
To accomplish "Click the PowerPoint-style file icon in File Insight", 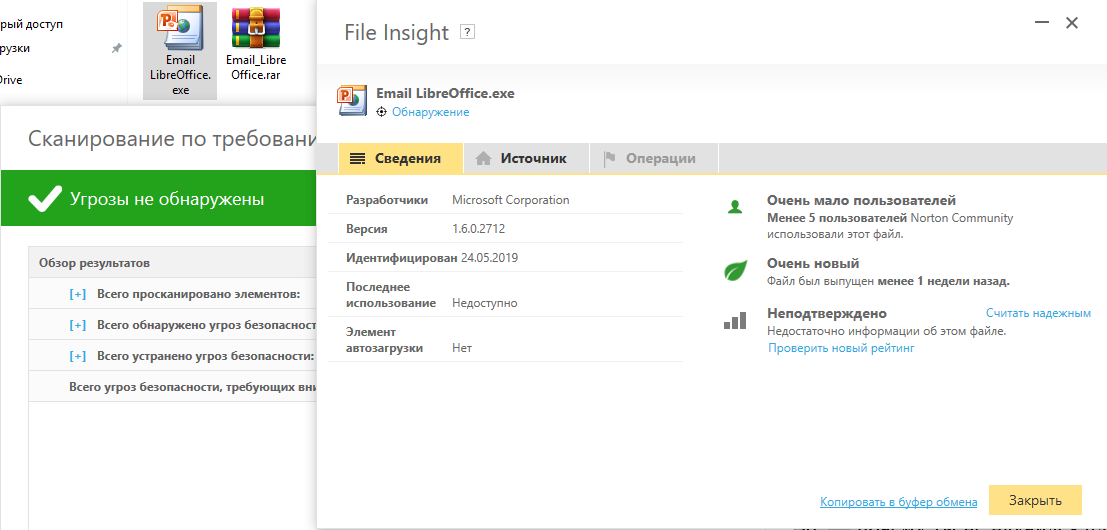I will pyautogui.click(x=353, y=100).
